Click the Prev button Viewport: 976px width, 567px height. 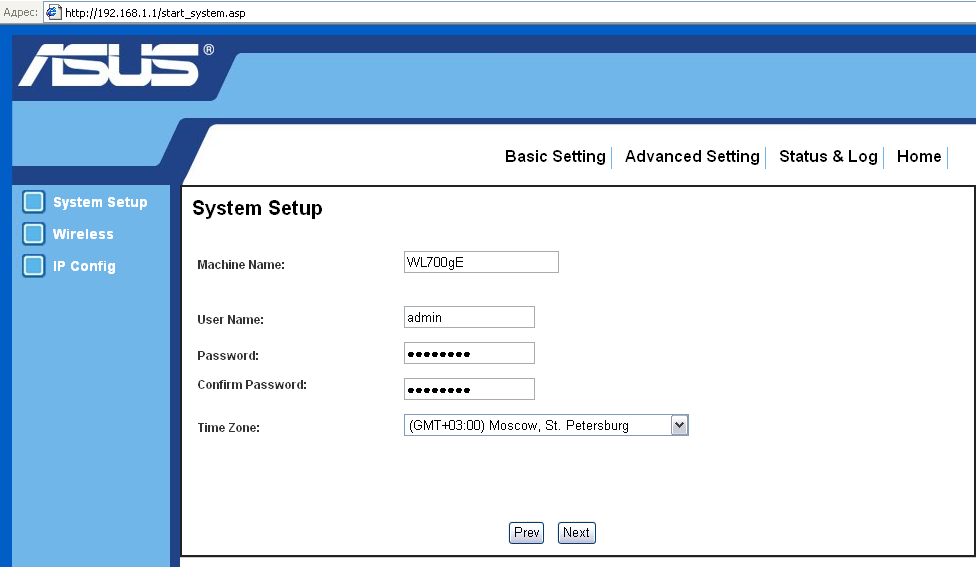point(527,533)
